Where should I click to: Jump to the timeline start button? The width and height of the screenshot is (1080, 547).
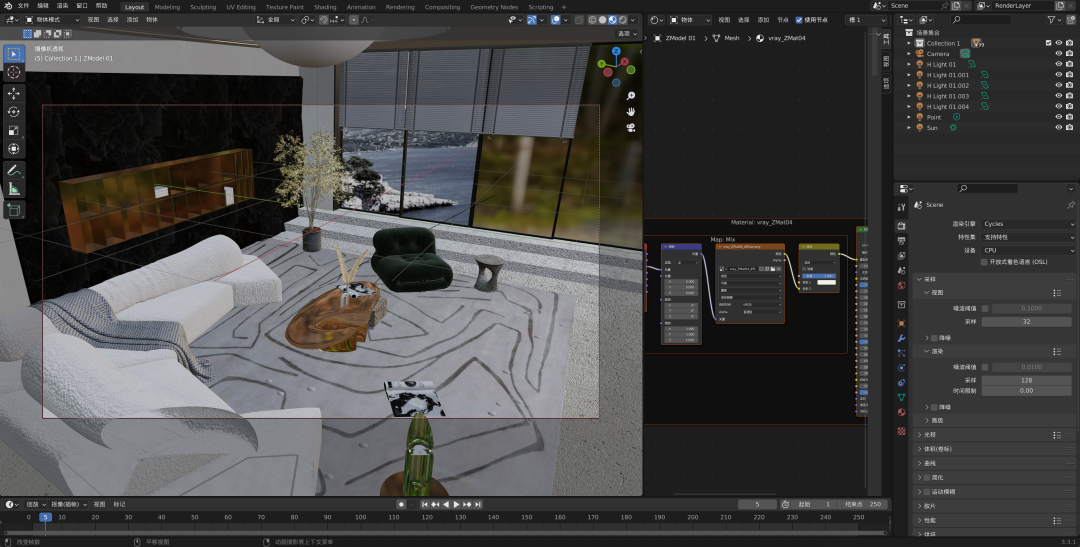426,504
